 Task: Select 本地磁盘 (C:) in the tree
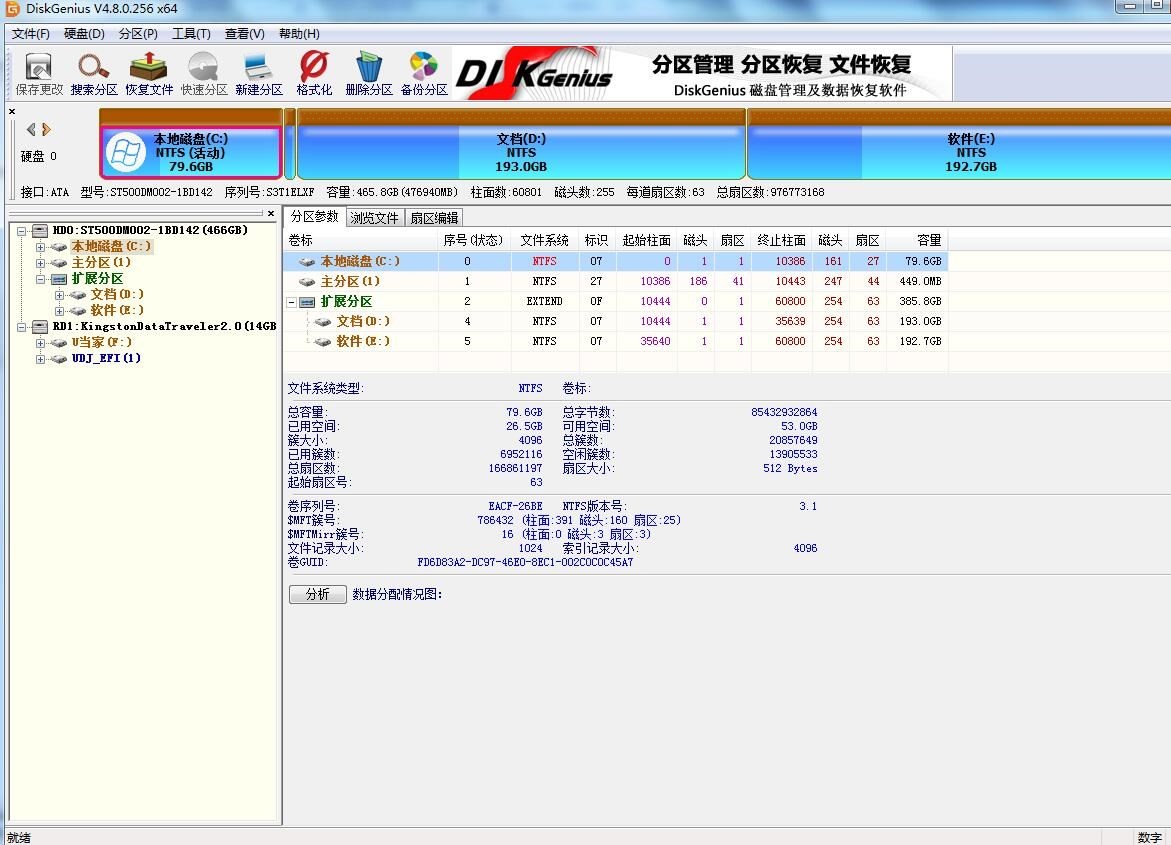(x=111, y=247)
